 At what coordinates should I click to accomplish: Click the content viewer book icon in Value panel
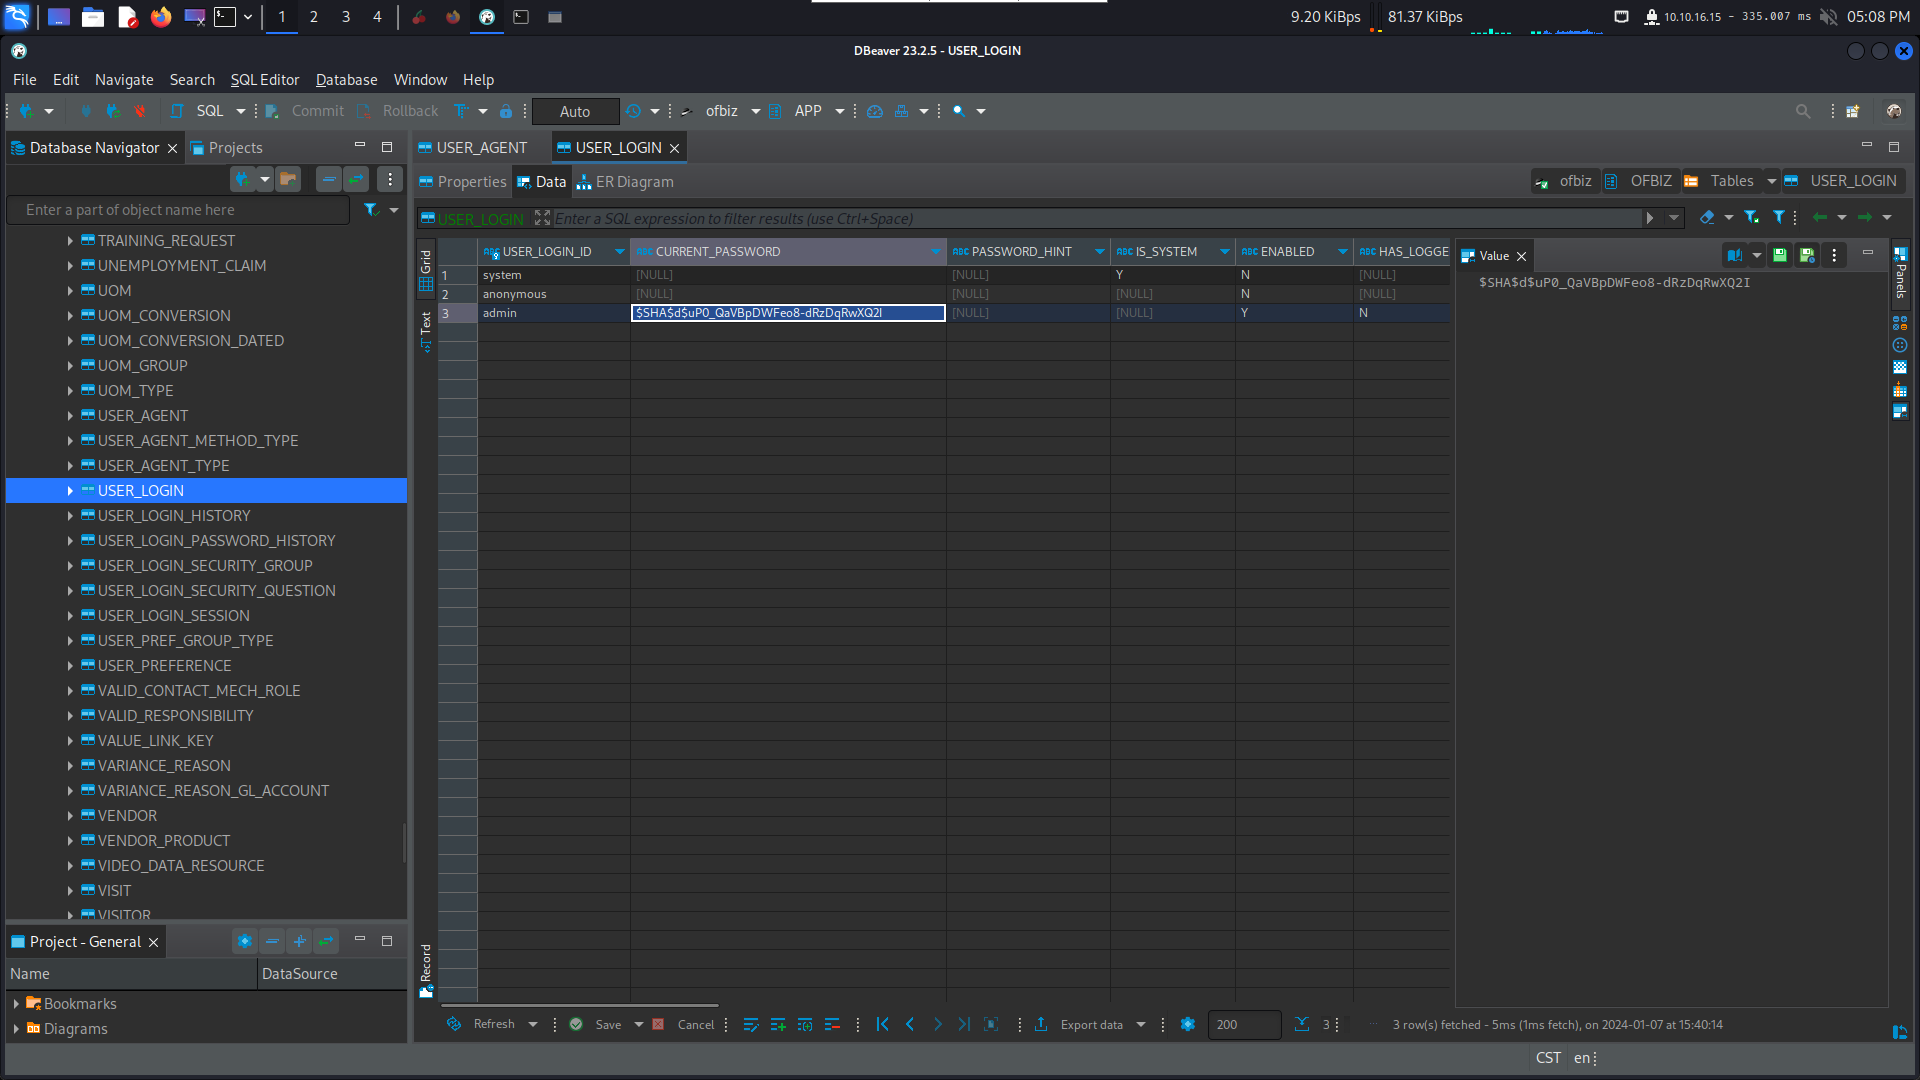pos(1735,255)
